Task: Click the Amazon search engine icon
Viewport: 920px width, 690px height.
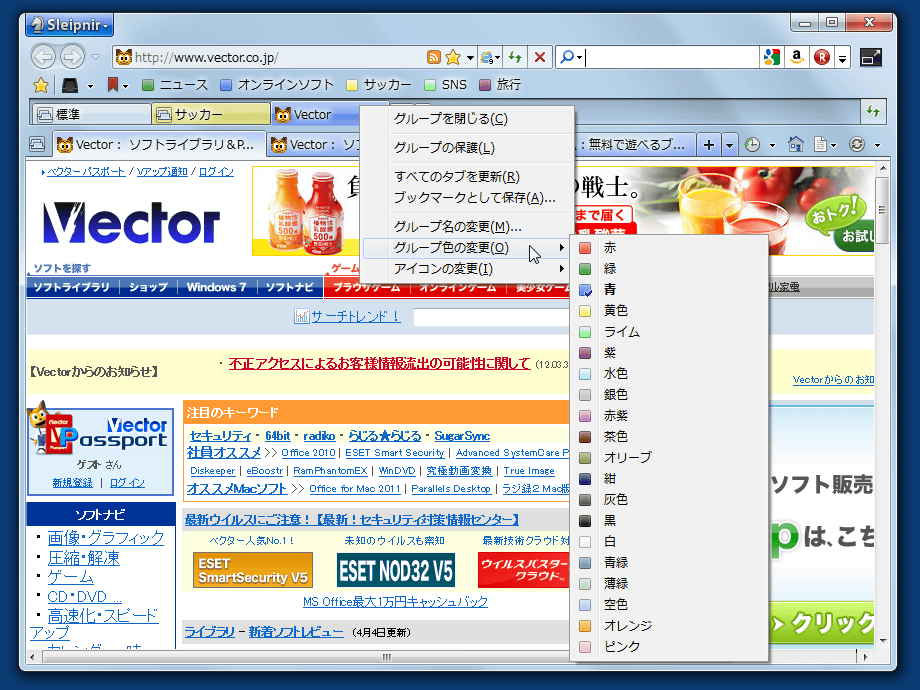Action: tap(796, 57)
